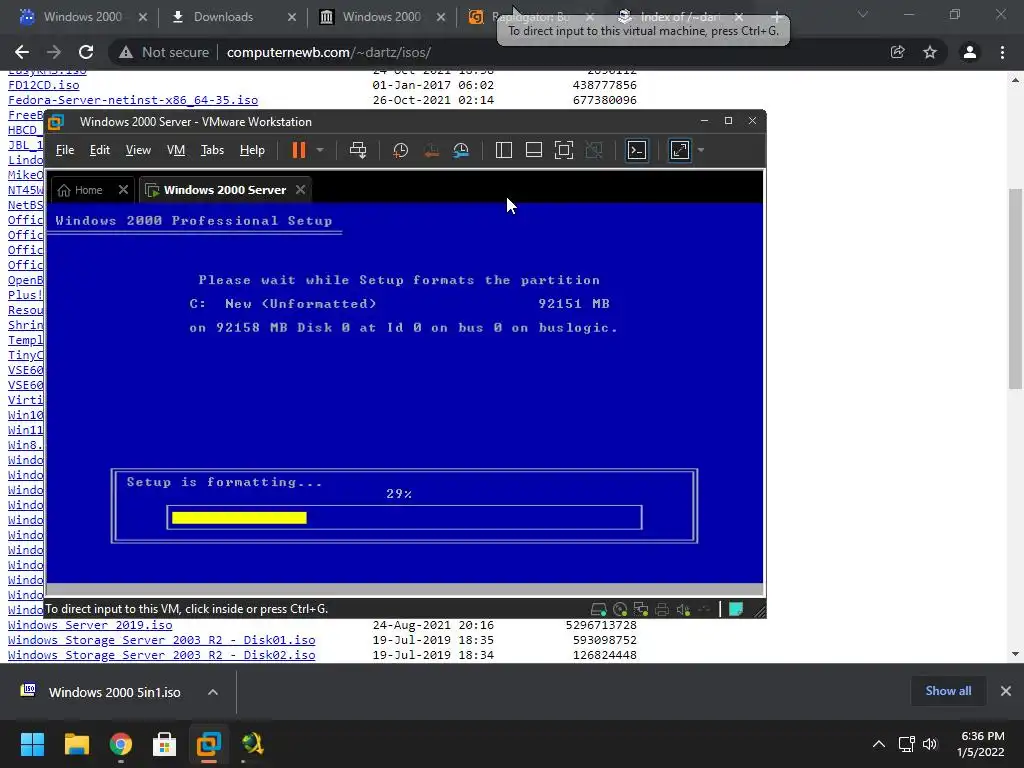The height and width of the screenshot is (768, 1024).
Task: Open Fedora-Server-netinst-x86_64-35.iso link
Action: [x=133, y=100]
